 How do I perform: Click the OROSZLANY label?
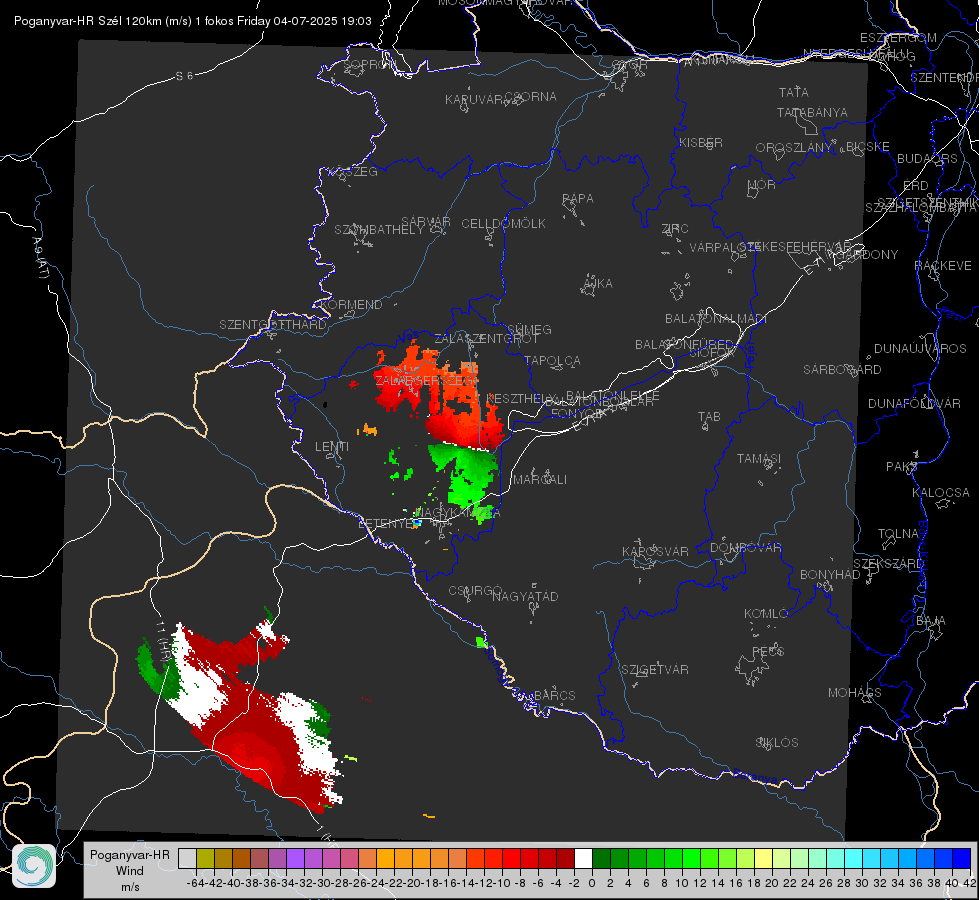(794, 147)
